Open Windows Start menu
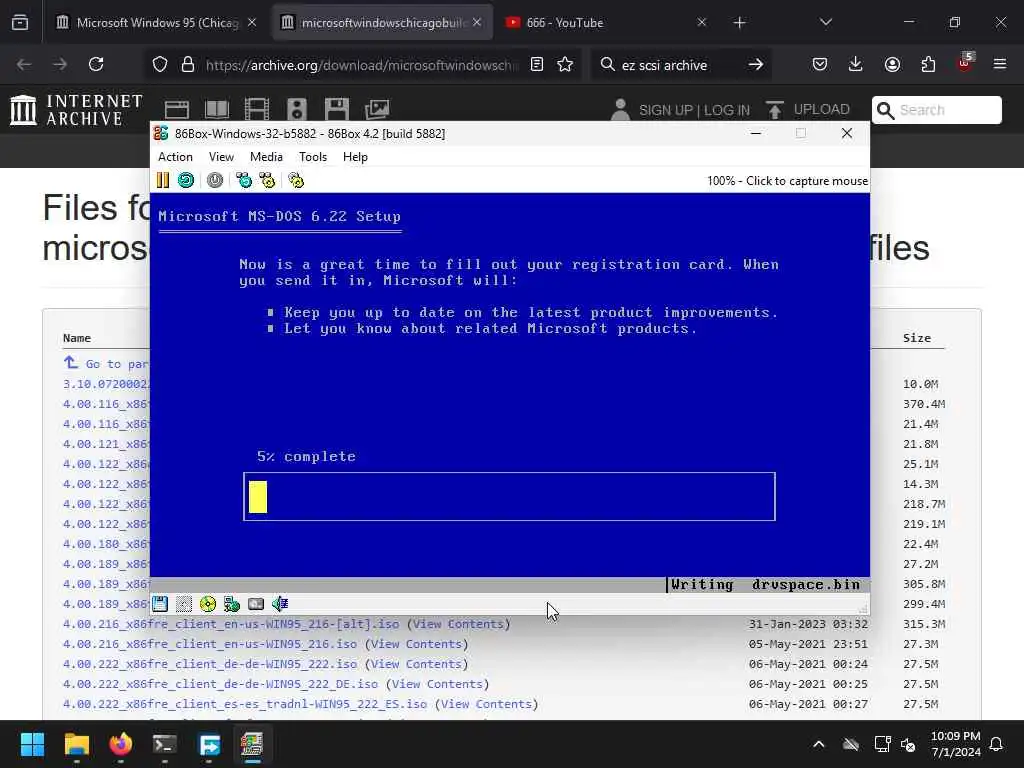The width and height of the screenshot is (1024, 768). click(32, 744)
